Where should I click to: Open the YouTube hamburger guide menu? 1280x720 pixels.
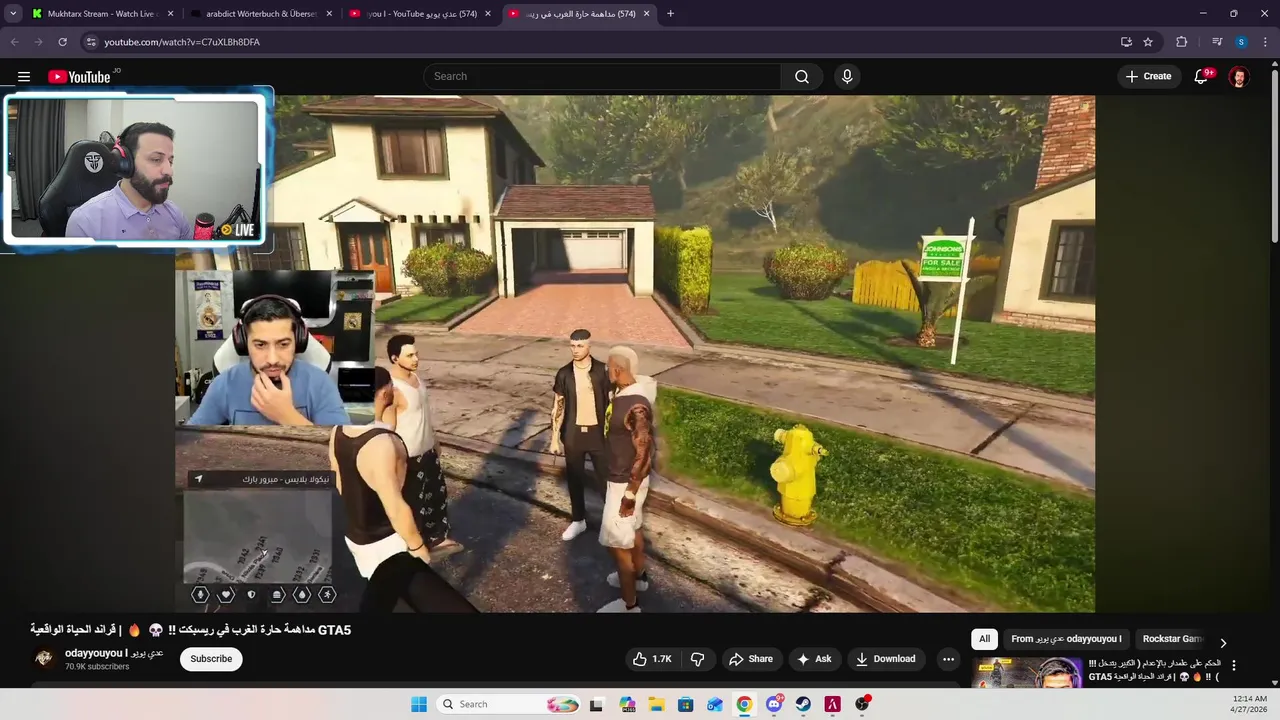pyautogui.click(x=24, y=77)
